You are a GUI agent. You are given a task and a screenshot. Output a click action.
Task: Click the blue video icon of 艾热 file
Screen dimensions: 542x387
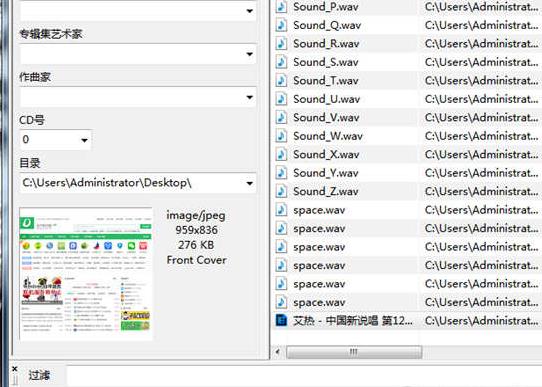(x=281, y=321)
